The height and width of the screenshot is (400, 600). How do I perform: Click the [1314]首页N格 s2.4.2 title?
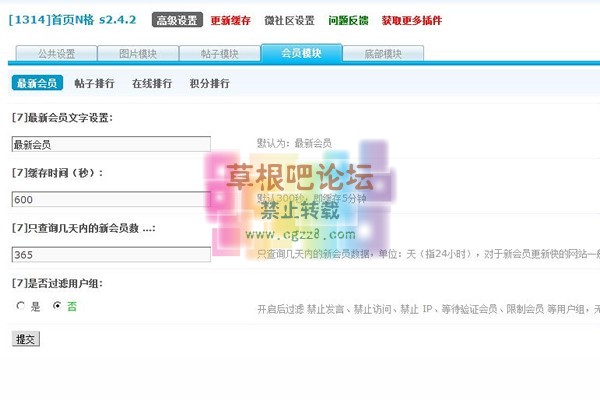[72, 20]
